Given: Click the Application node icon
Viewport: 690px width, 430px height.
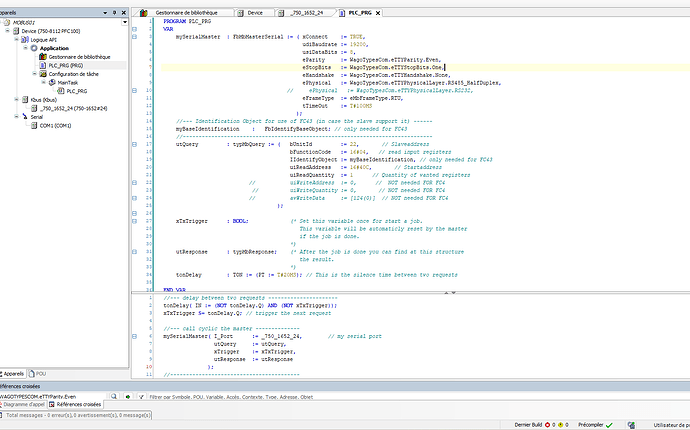Looking at the screenshot, I should click(35, 48).
